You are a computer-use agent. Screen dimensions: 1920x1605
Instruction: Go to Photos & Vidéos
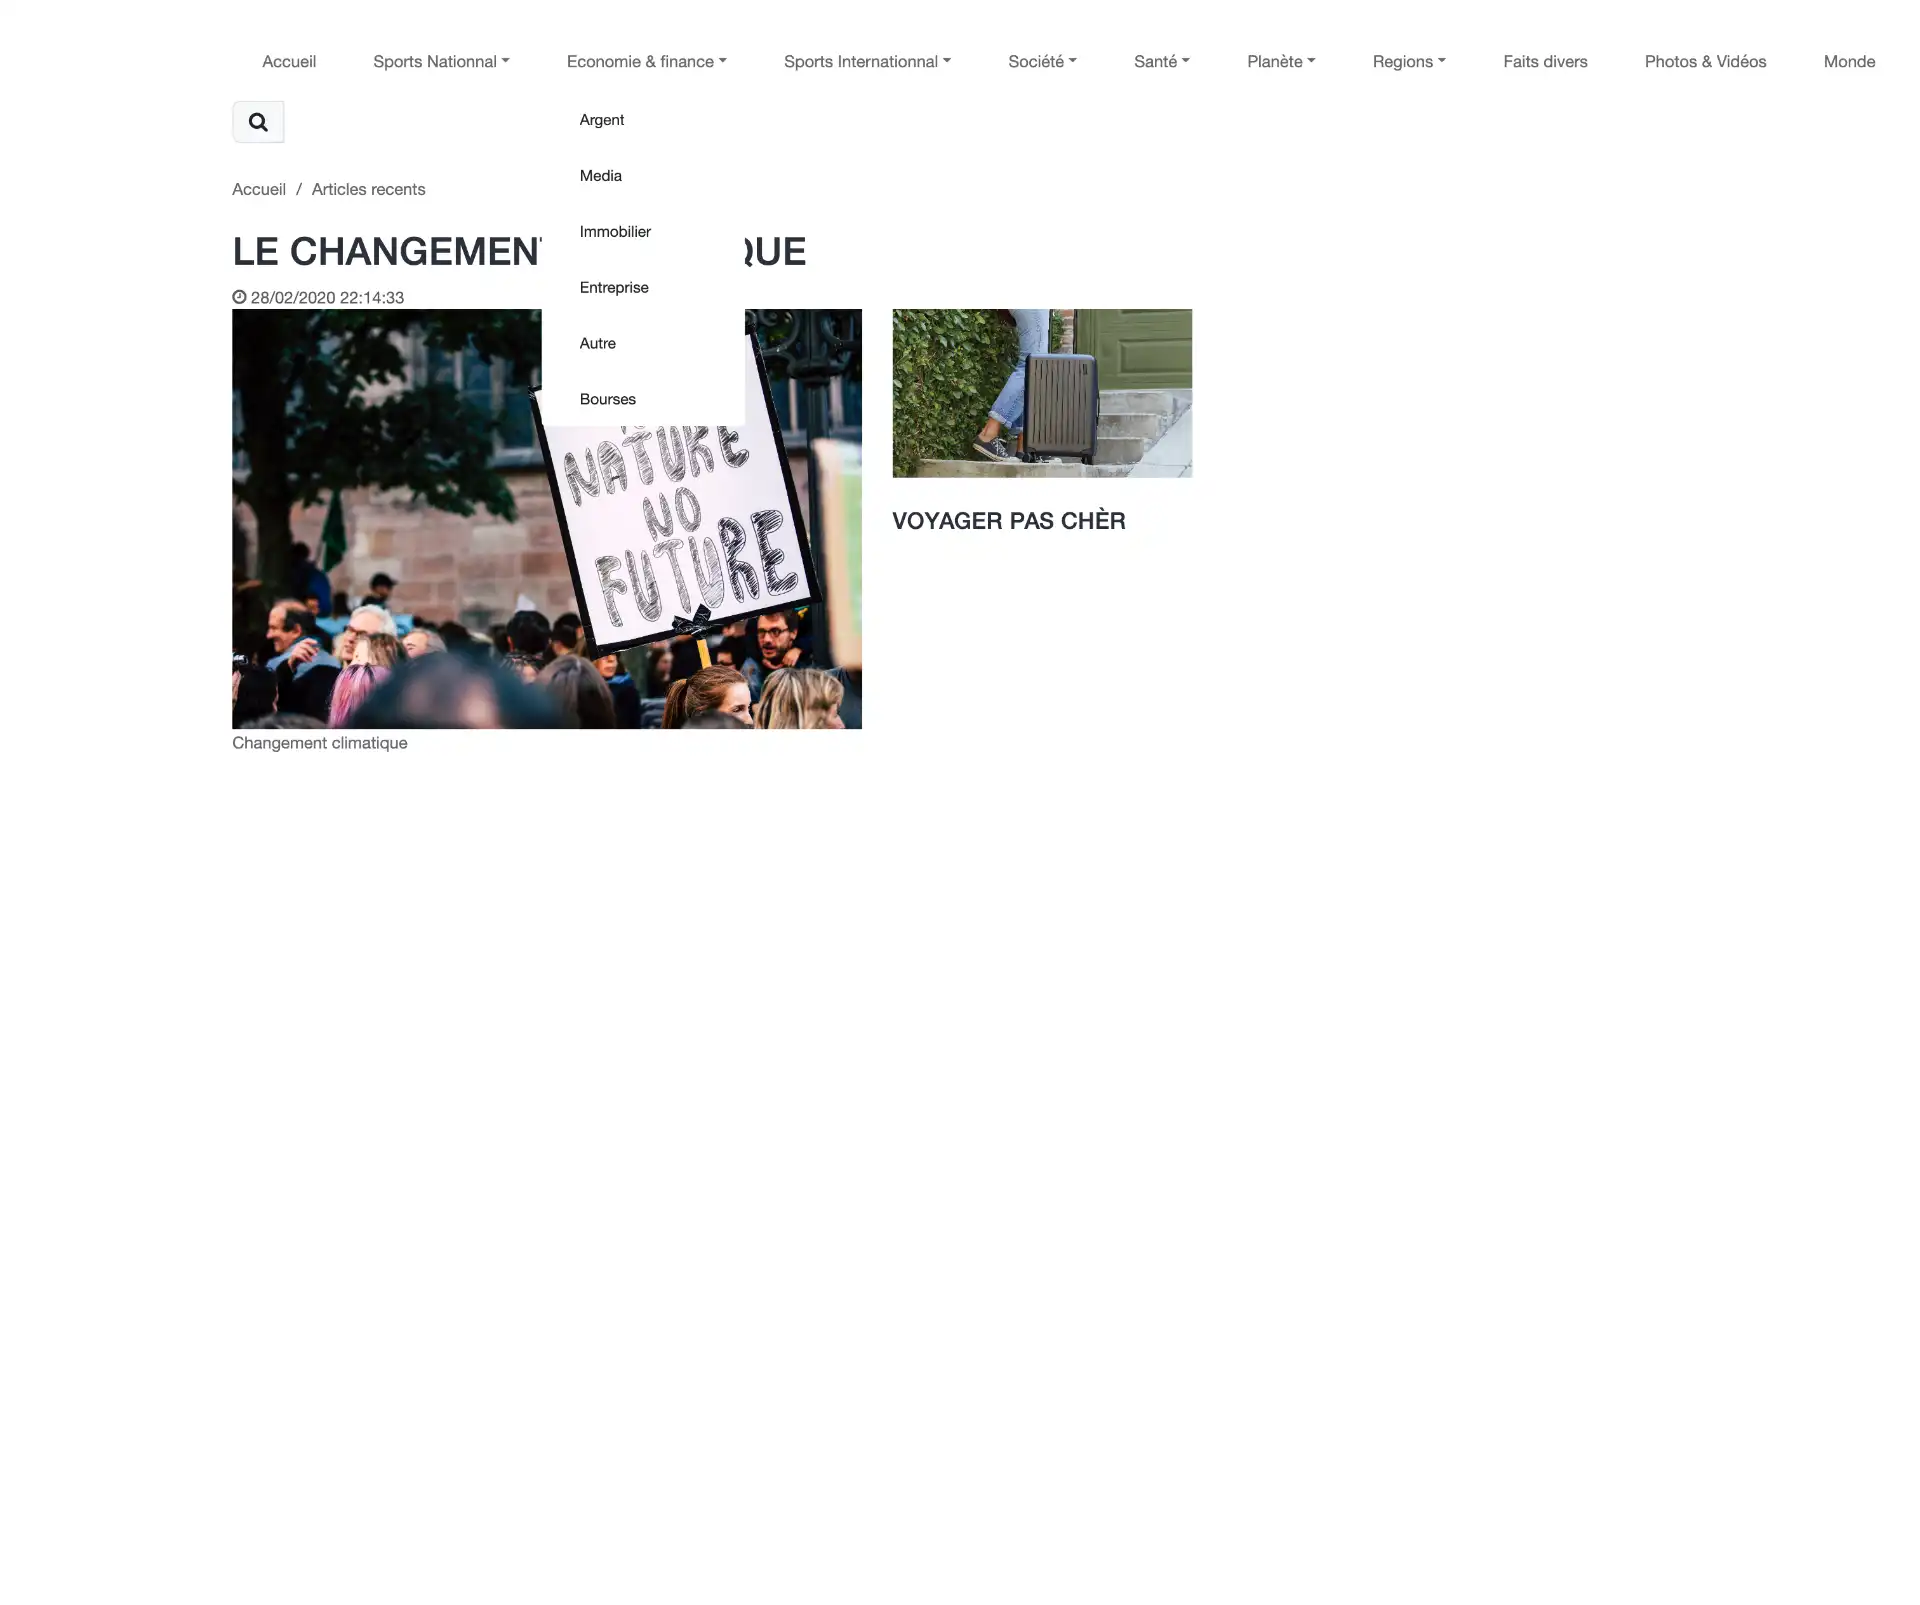click(1705, 61)
